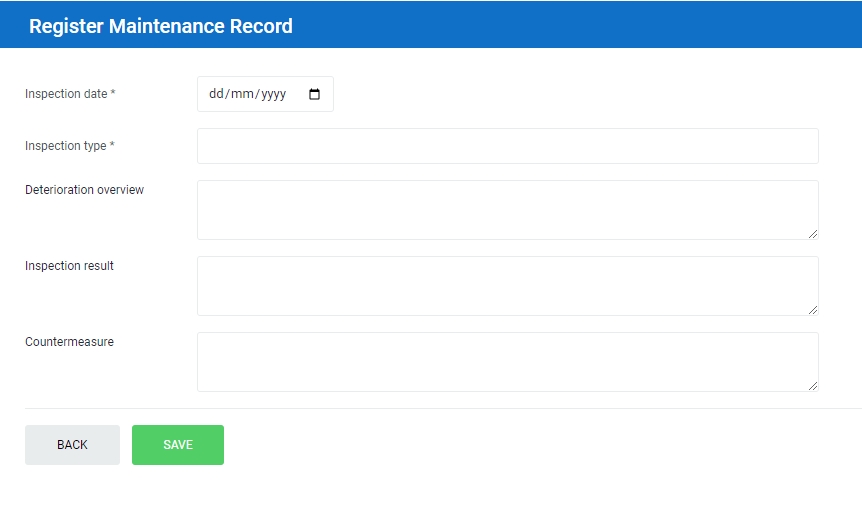Click the Inspection date label

(66, 94)
